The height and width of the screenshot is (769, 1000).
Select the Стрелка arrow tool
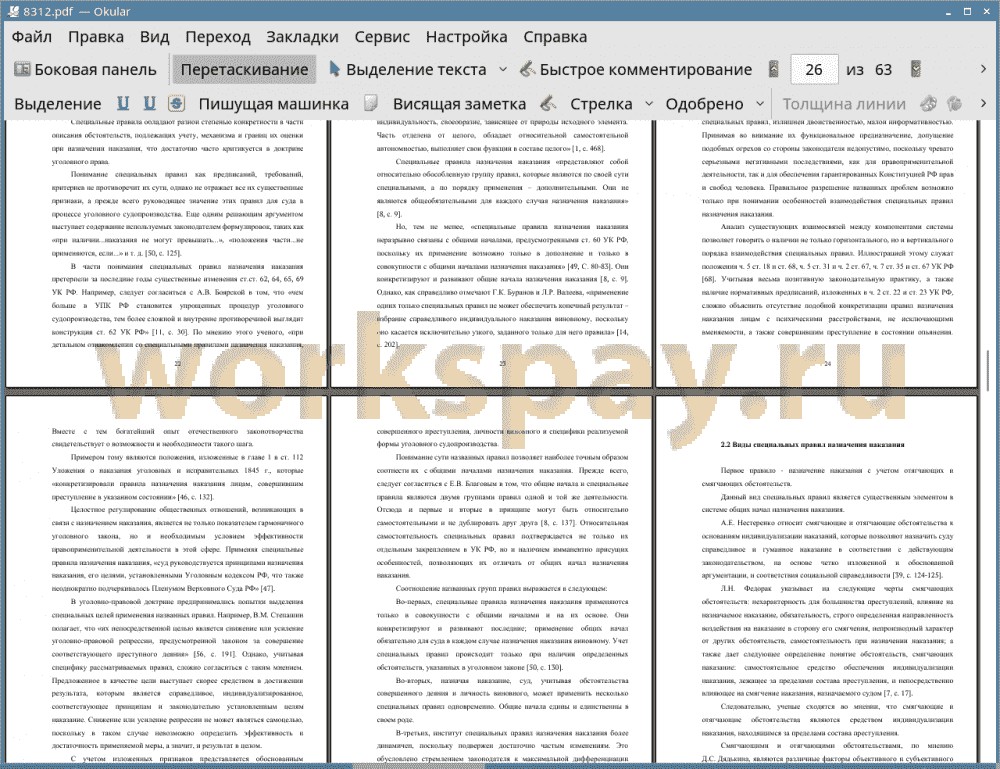(x=601, y=104)
